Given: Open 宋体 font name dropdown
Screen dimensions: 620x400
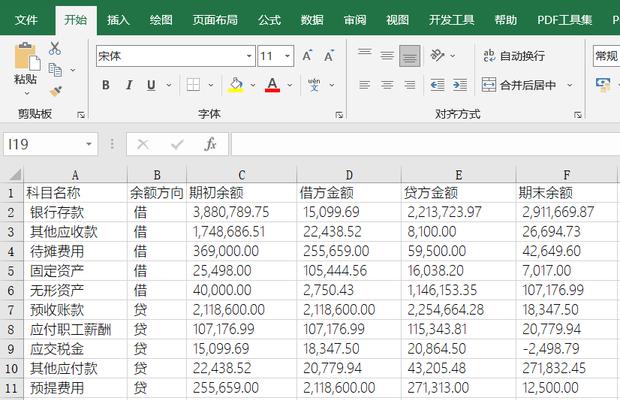Looking at the screenshot, I should [x=249, y=56].
